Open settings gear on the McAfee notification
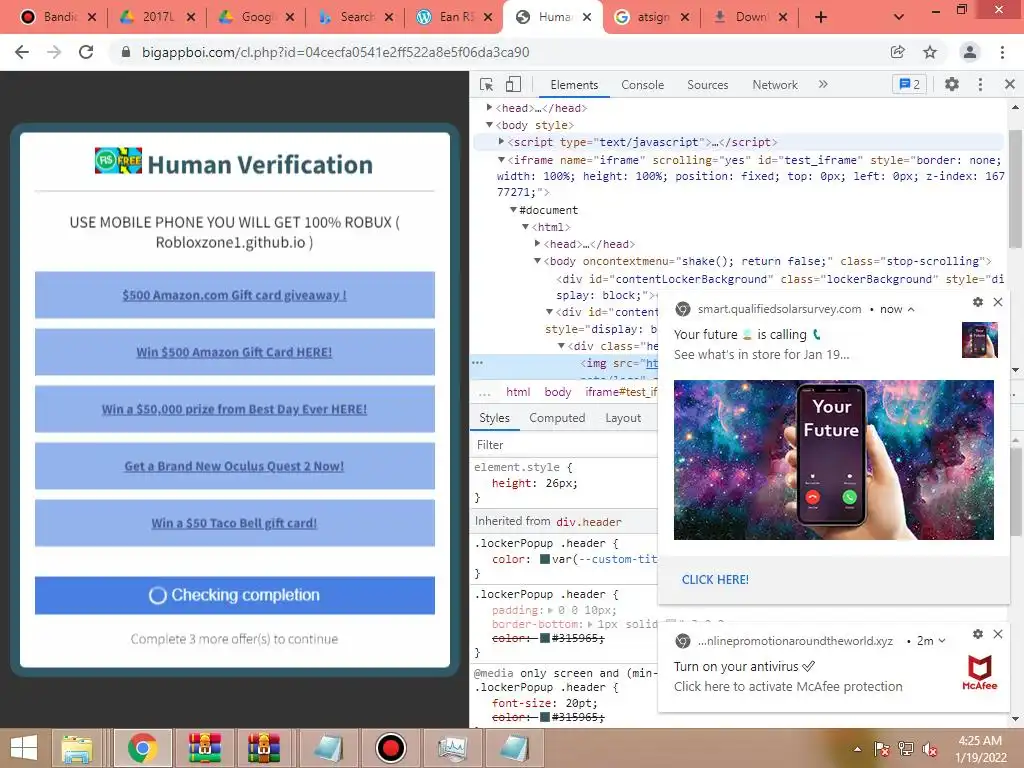The image size is (1024, 768). pyautogui.click(x=978, y=634)
